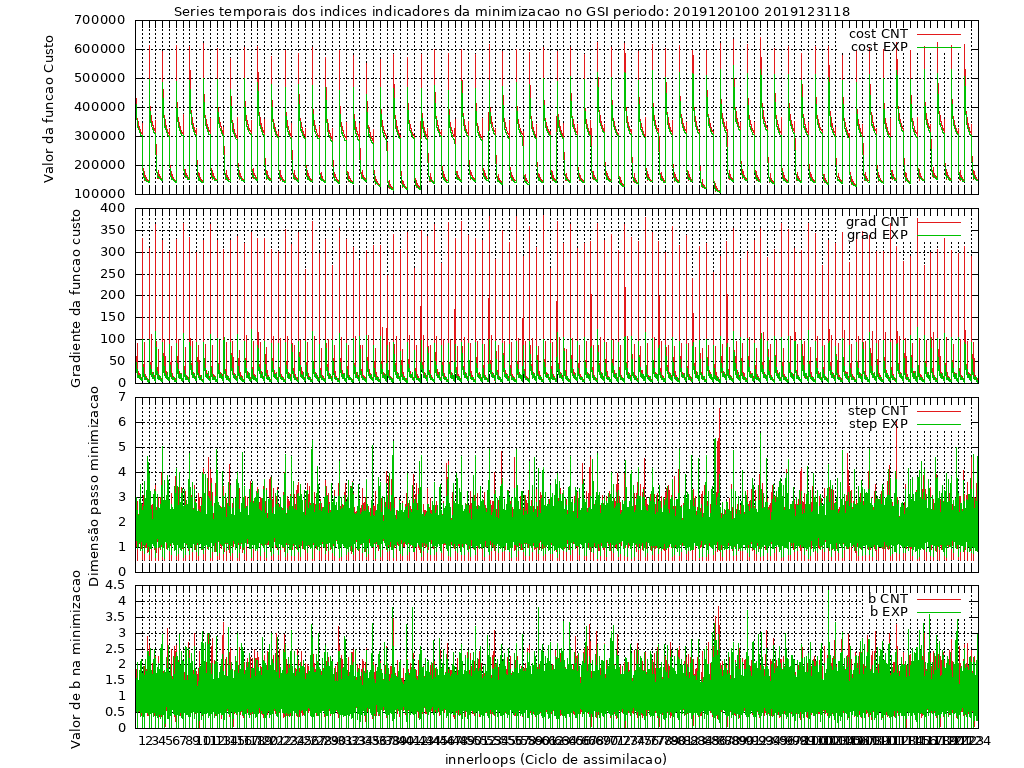Select the 150 tick on gradient axis
Screen dimensions: 1024x768
tap(114, 317)
